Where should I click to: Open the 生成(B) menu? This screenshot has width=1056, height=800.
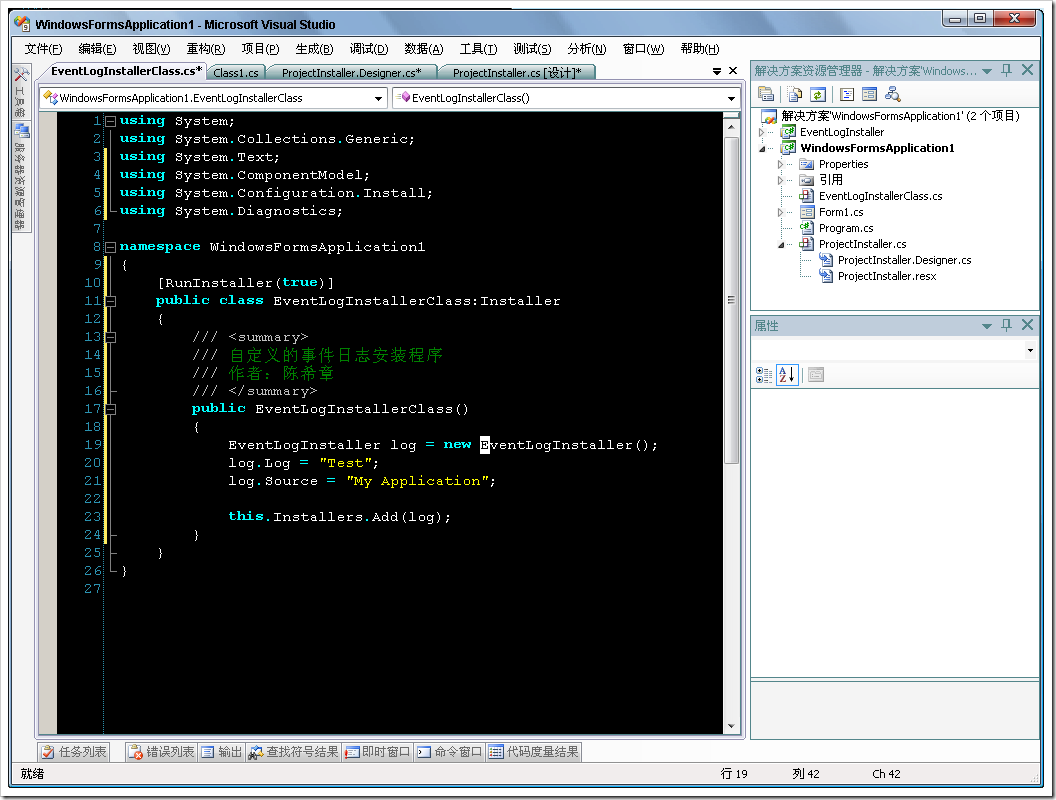pos(314,48)
